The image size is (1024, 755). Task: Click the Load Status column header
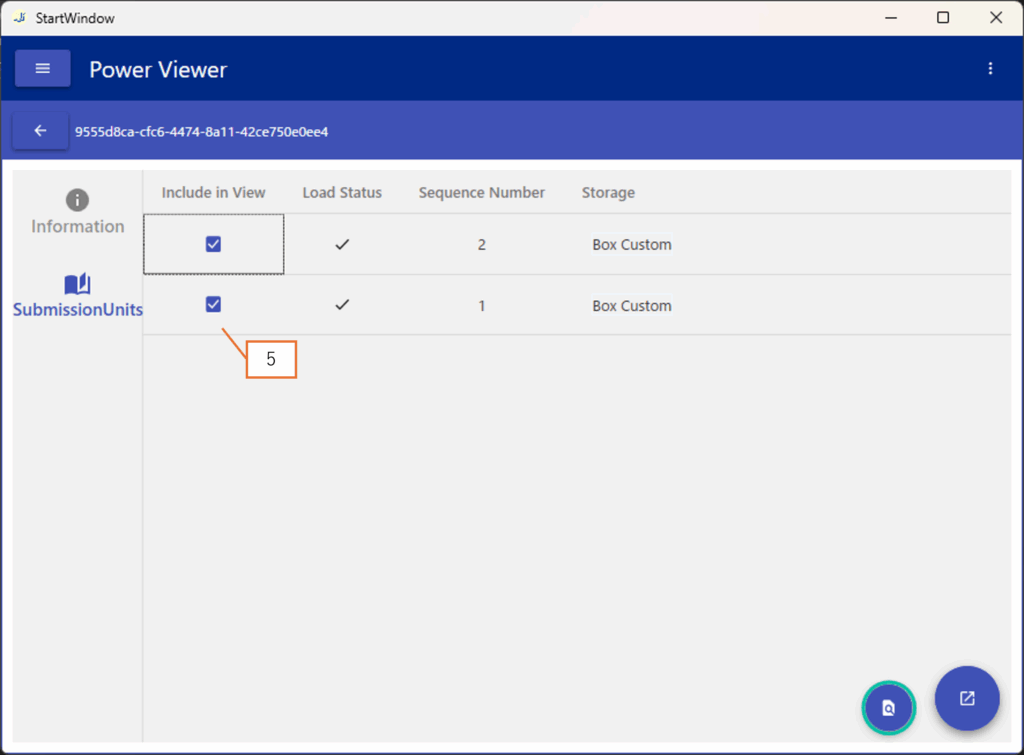(x=342, y=192)
